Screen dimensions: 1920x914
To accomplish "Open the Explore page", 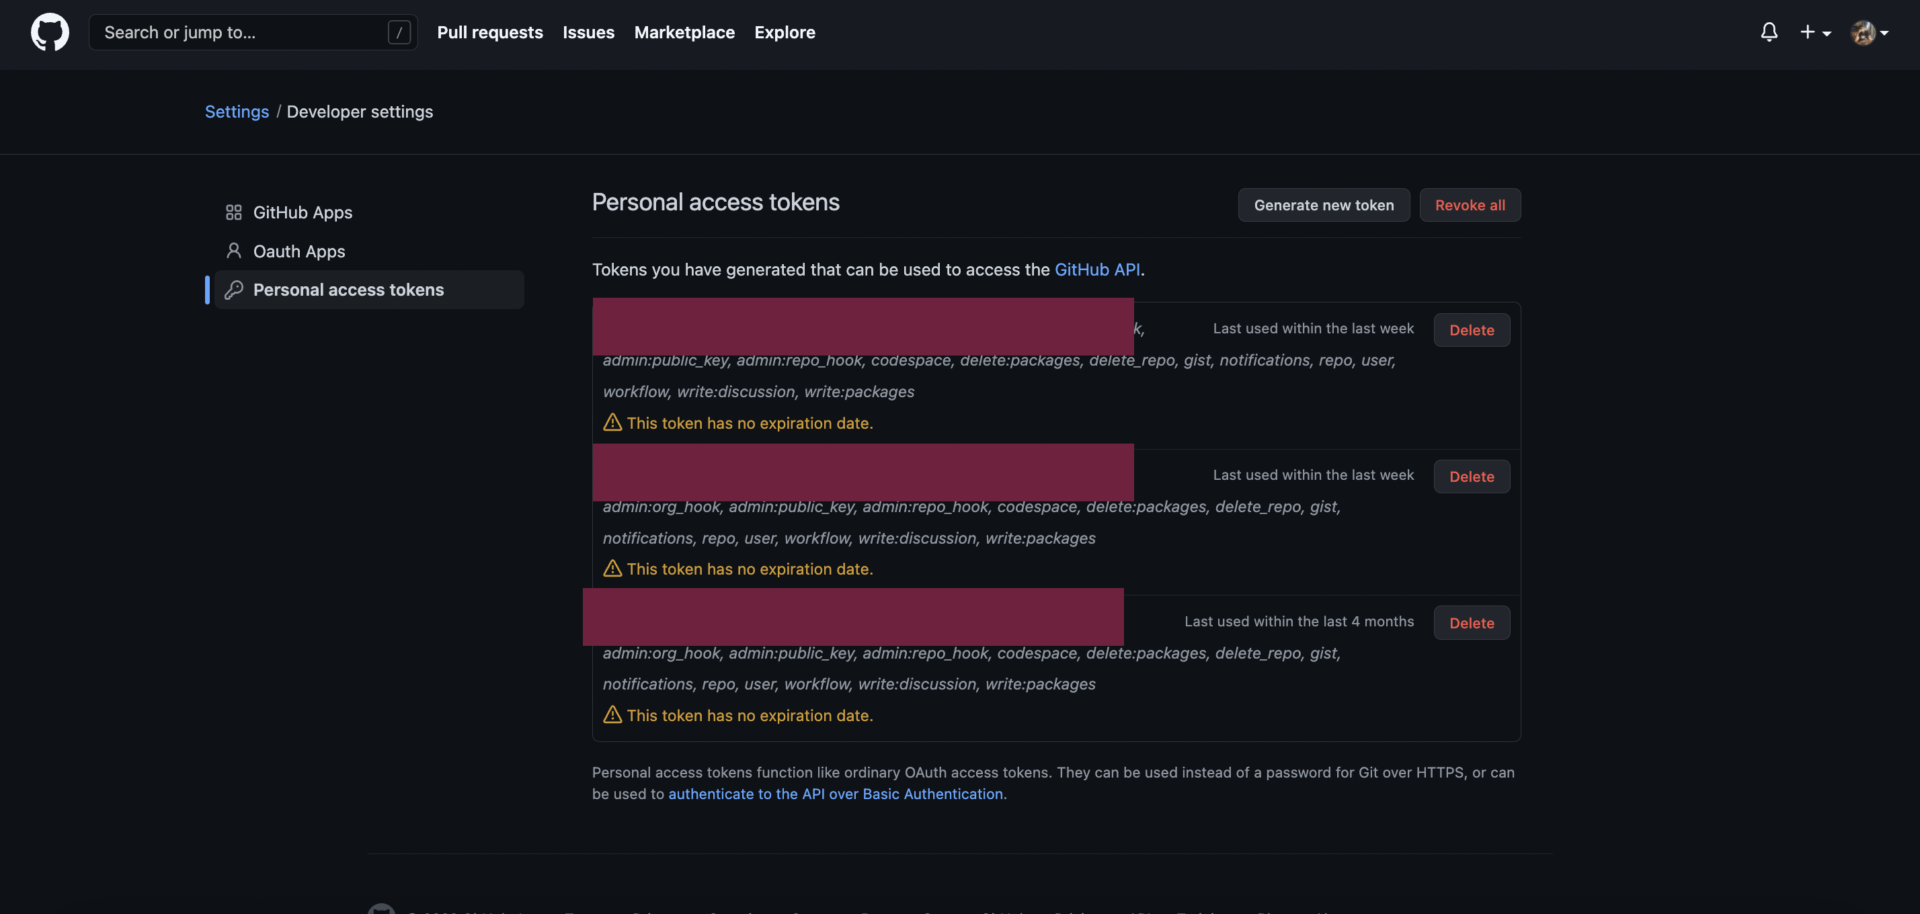I will click(784, 32).
